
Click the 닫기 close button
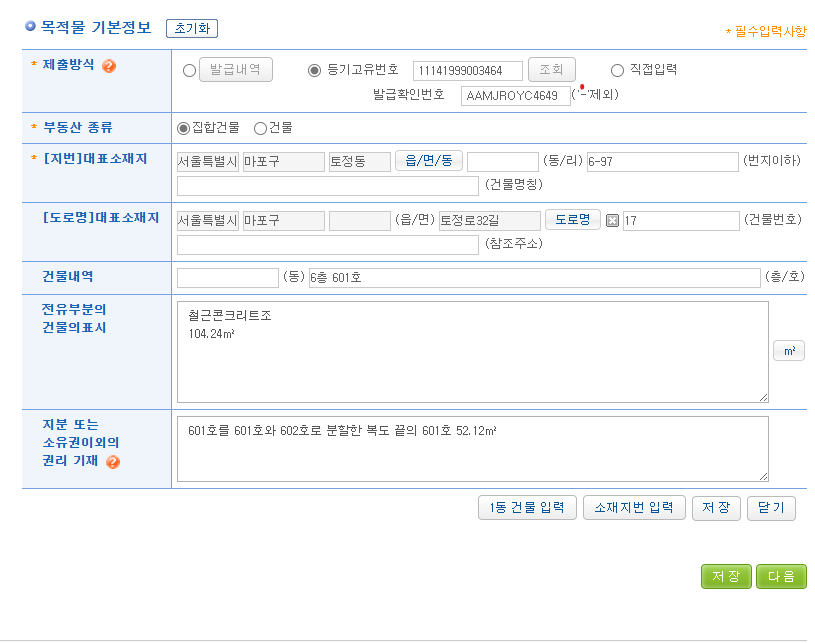(771, 507)
